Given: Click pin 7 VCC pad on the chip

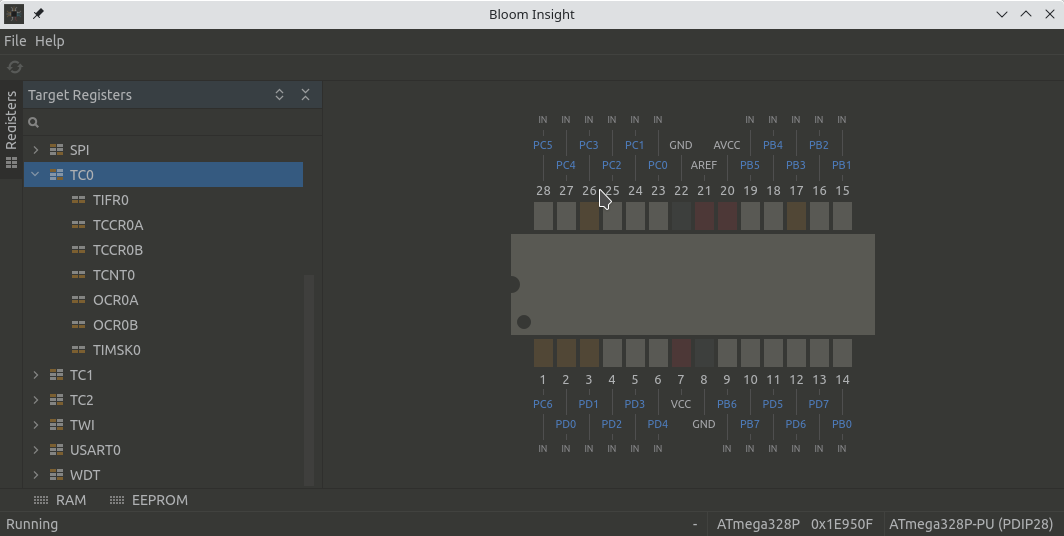Looking at the screenshot, I should [x=681, y=353].
